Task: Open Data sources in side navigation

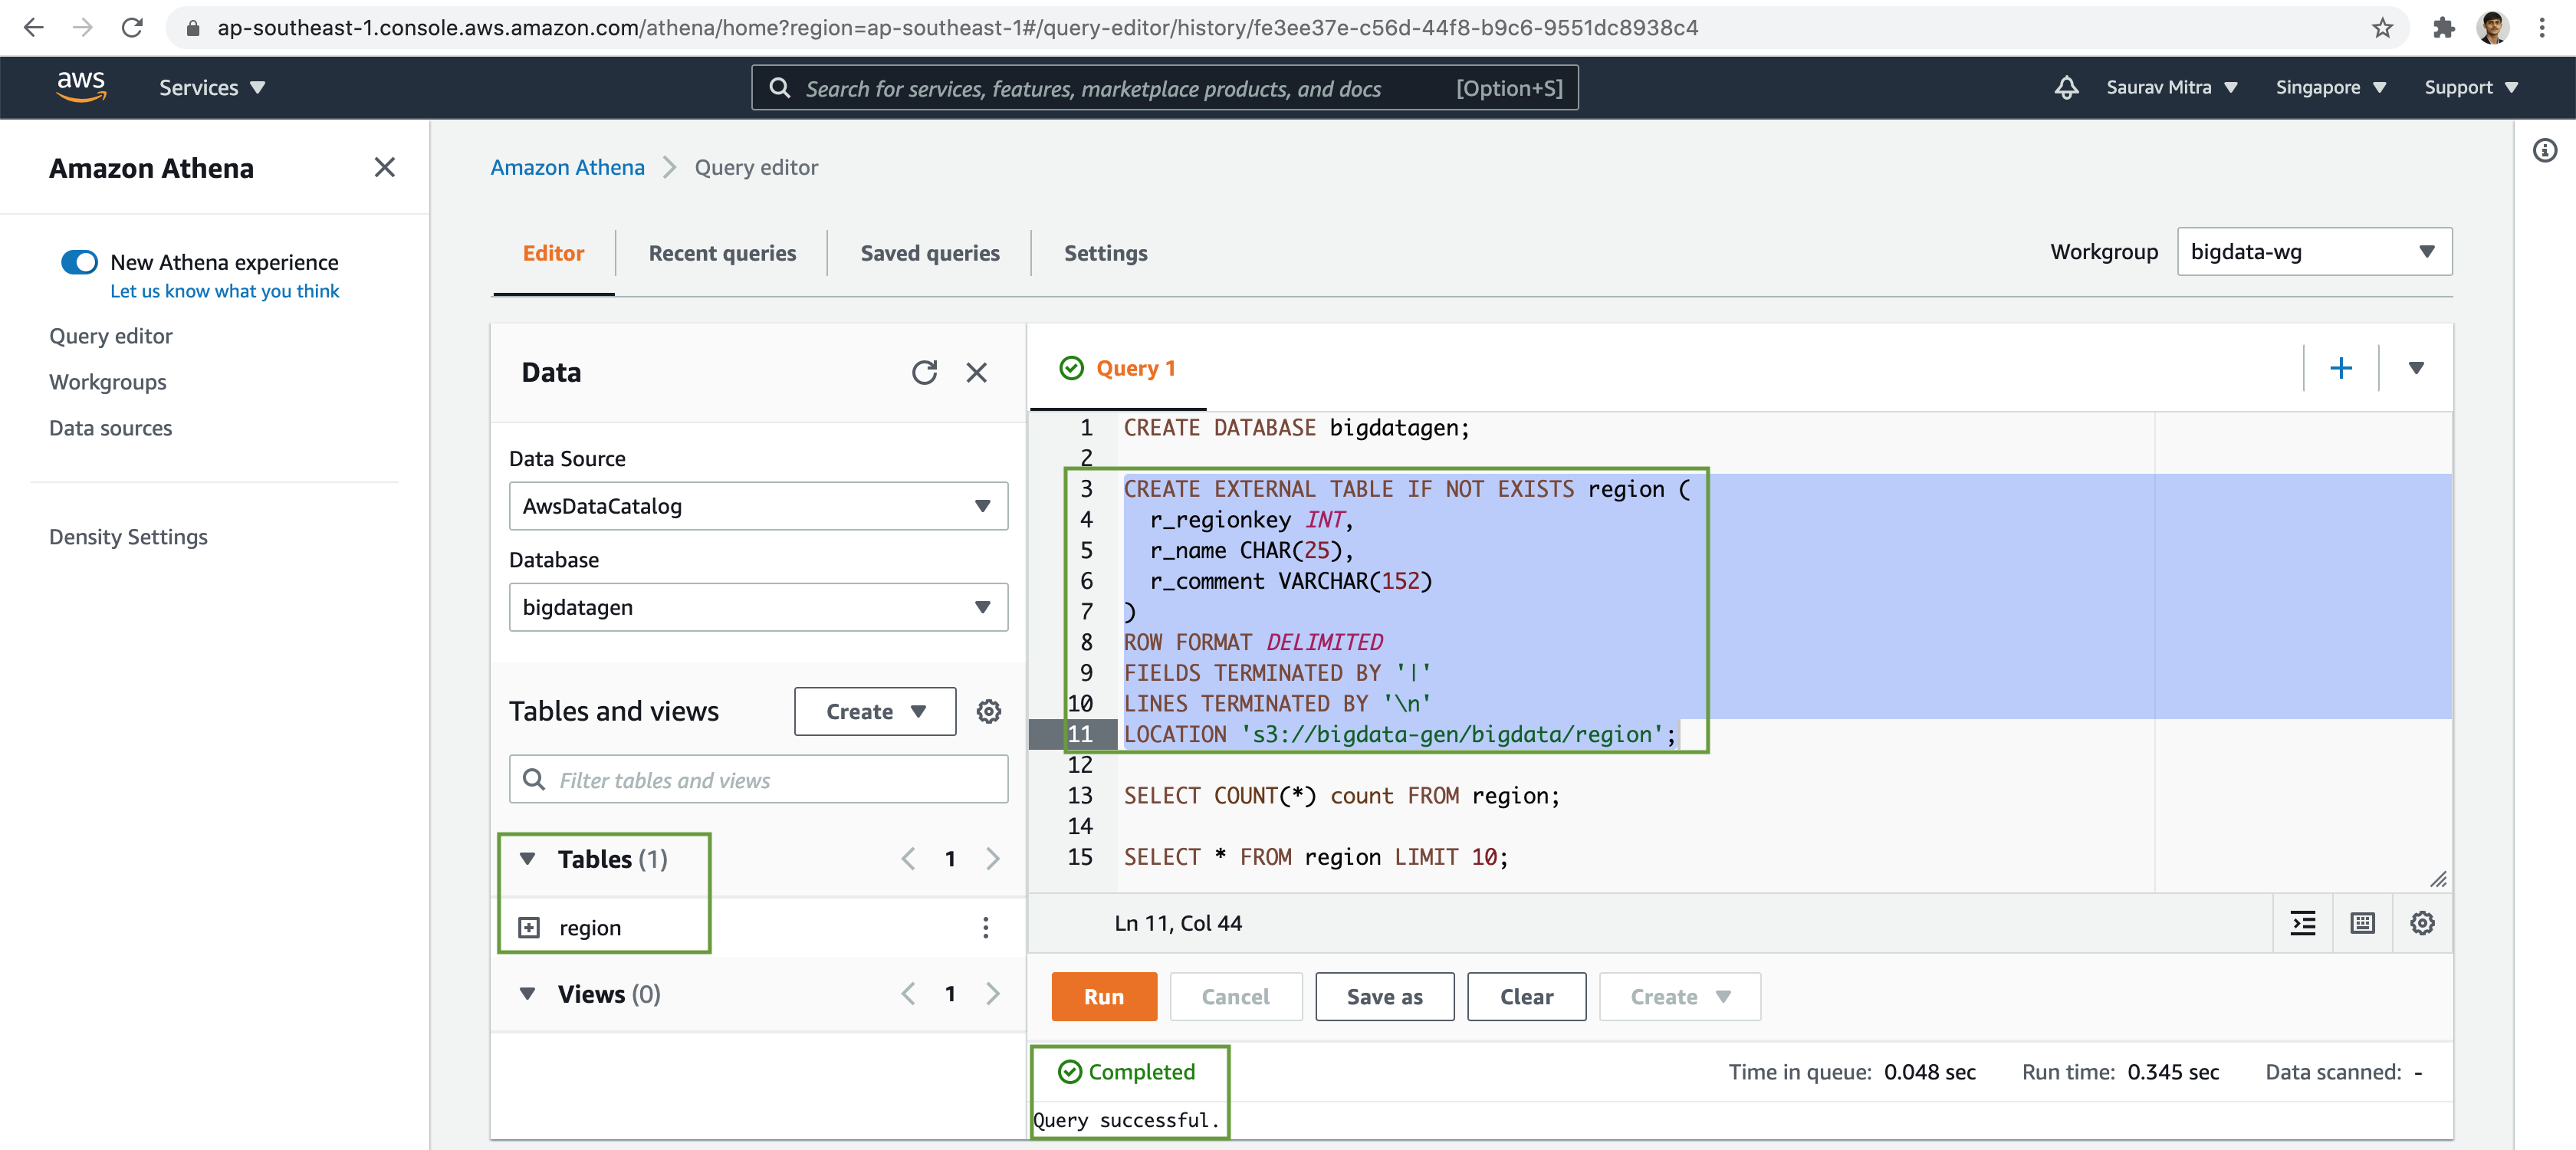Action: click(x=110, y=428)
